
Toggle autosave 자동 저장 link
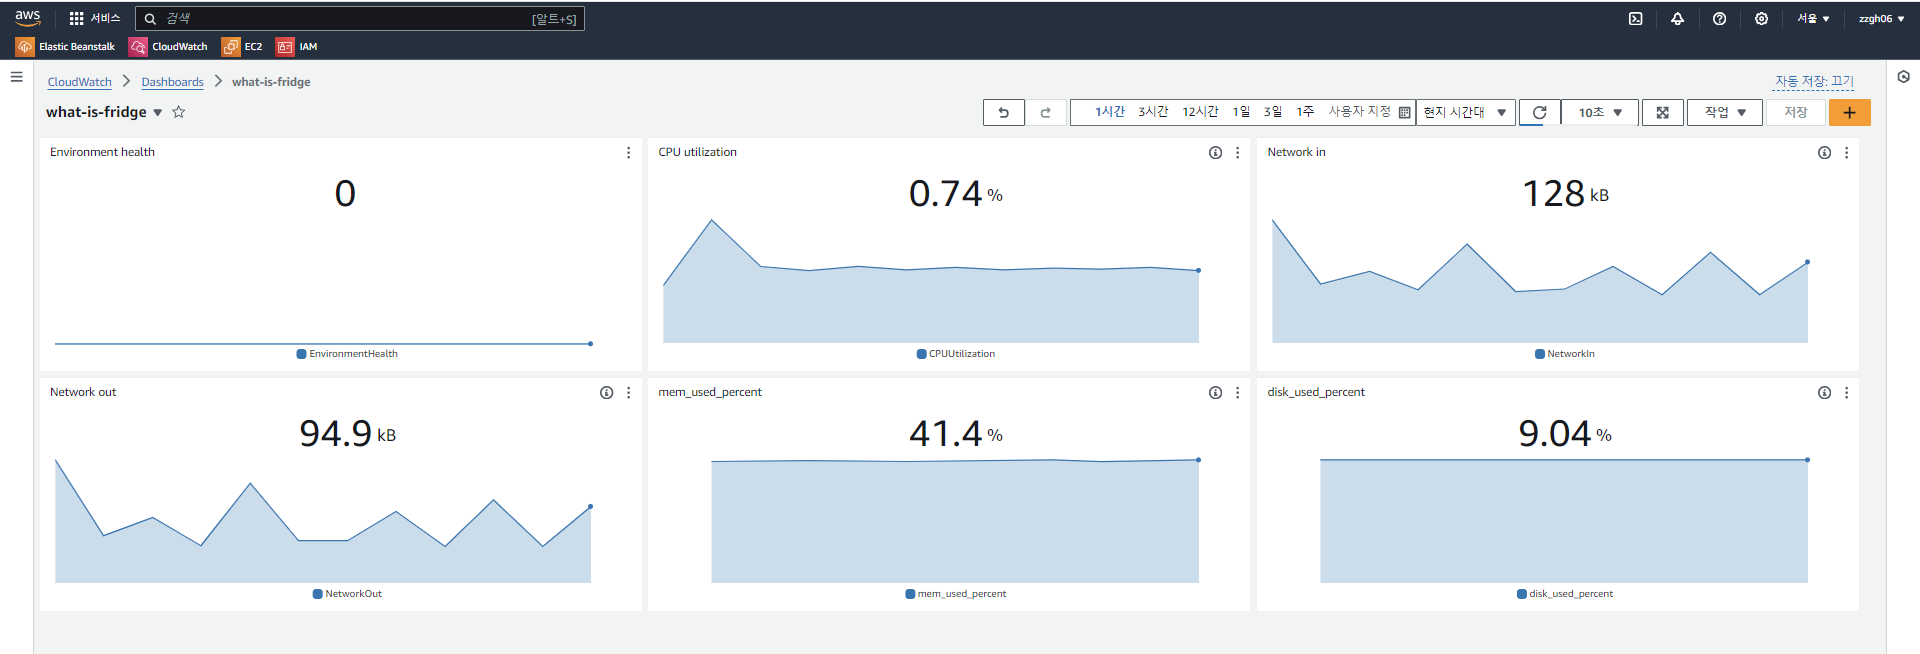tap(1814, 82)
